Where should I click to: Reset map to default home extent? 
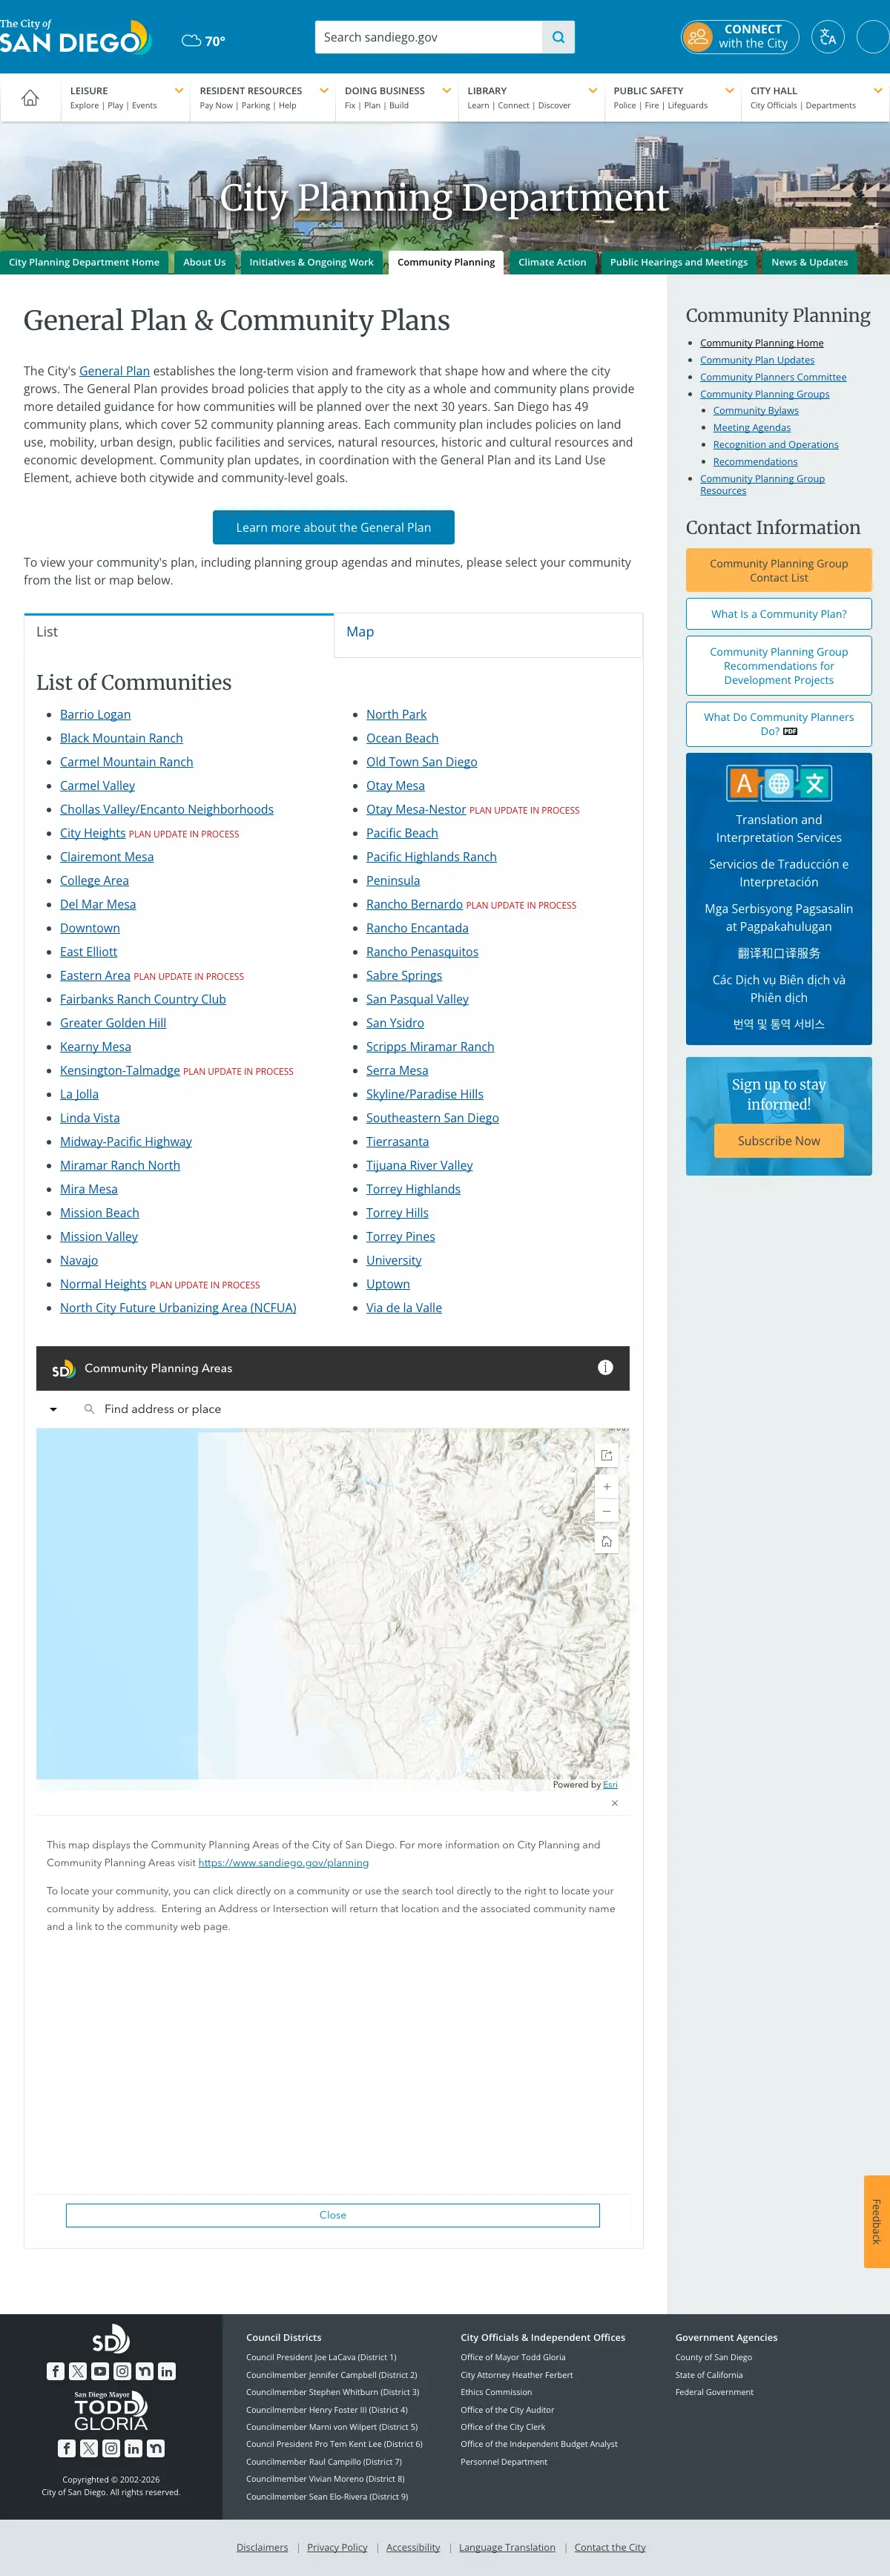click(x=606, y=1541)
